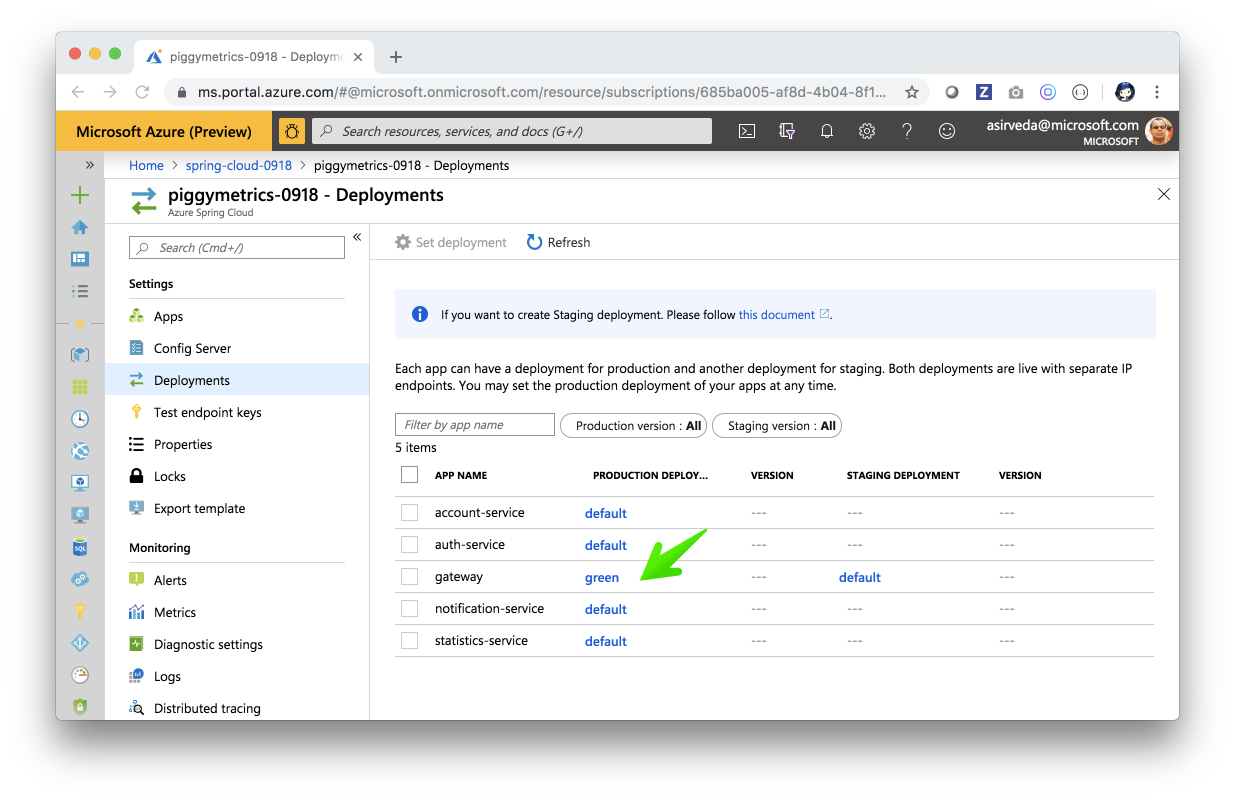The image size is (1235, 800).
Task: Open a new browser tab
Action: point(396,57)
